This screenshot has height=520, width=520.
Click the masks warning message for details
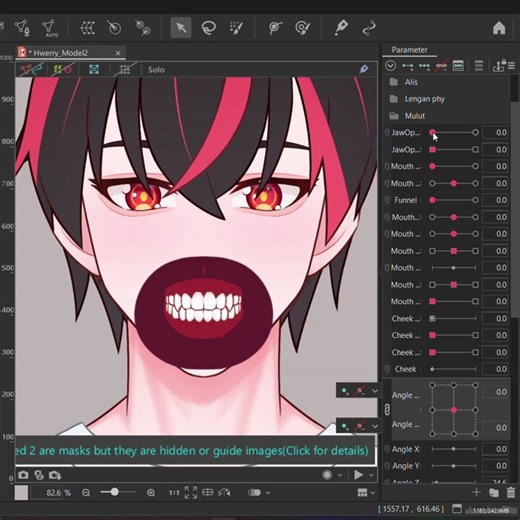196,451
